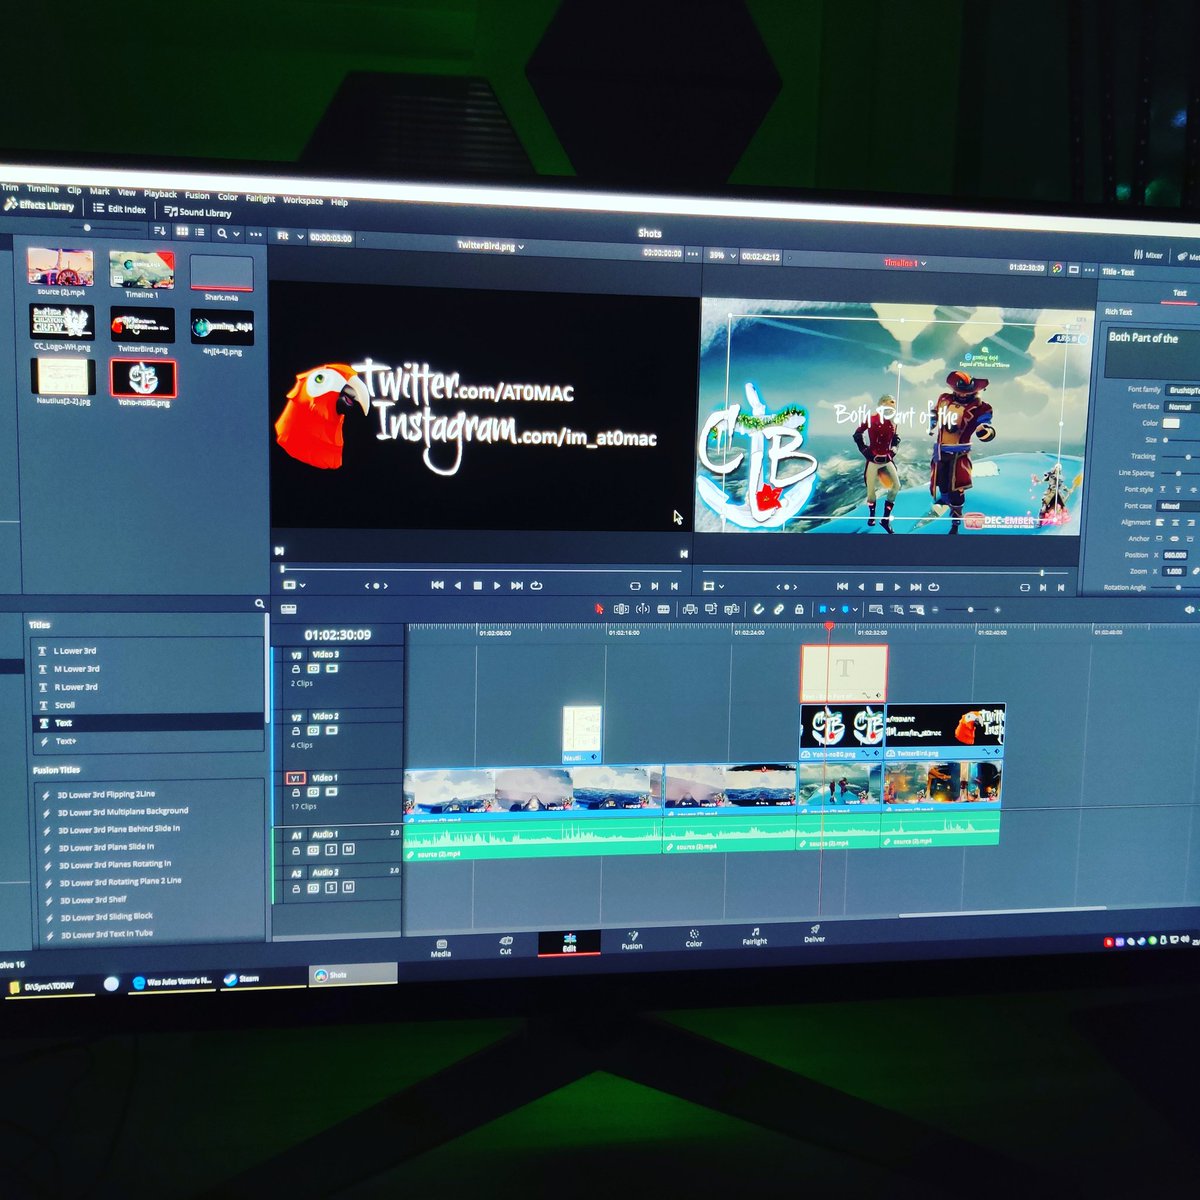Open the Workspace menu
The image size is (1200, 1200).
303,200
